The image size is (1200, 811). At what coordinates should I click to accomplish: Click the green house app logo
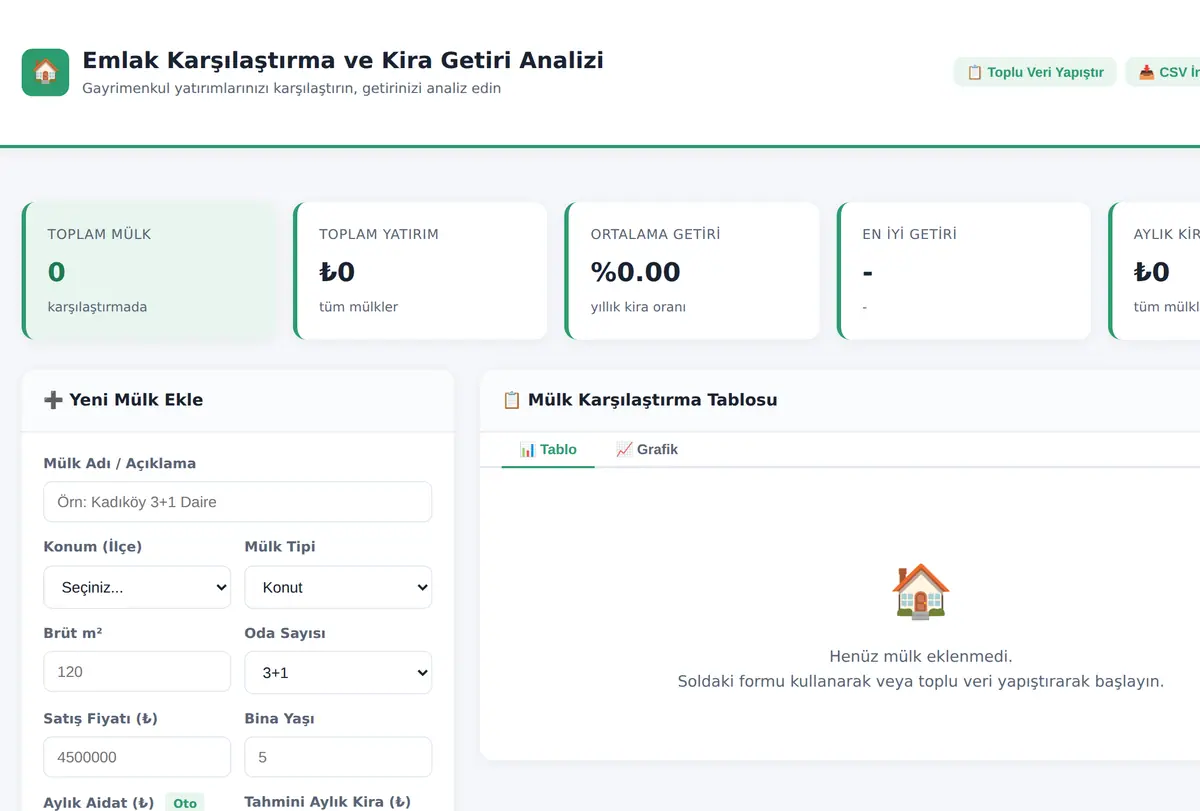click(x=45, y=72)
